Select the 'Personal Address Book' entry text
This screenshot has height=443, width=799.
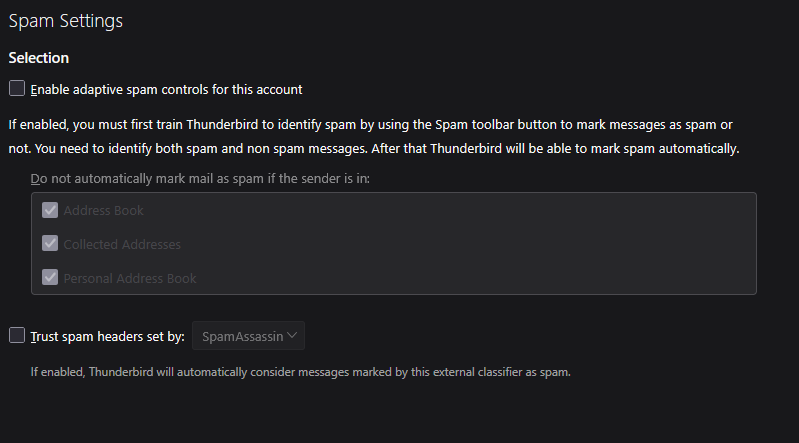(130, 278)
